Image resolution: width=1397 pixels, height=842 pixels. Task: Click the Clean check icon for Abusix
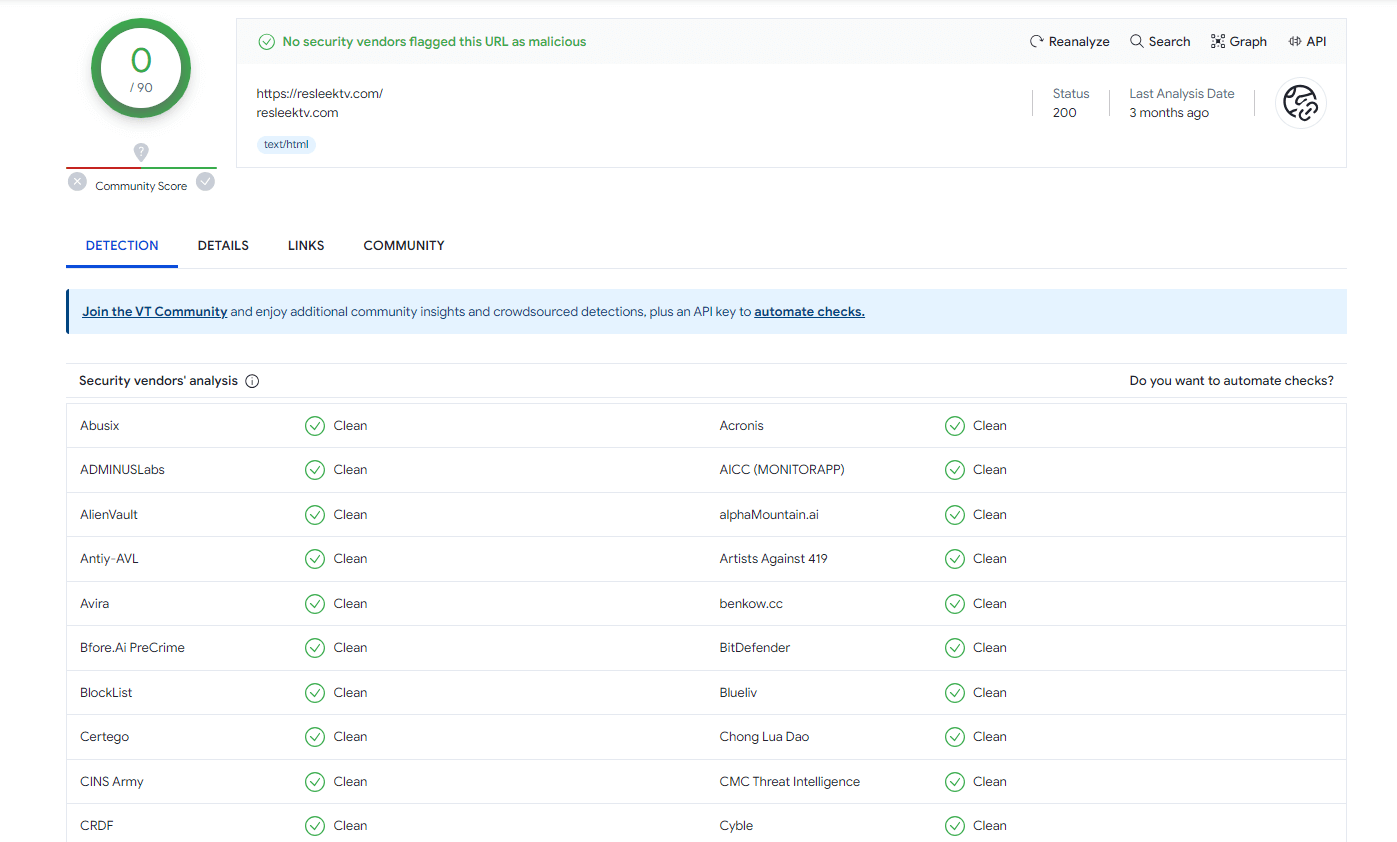315,426
